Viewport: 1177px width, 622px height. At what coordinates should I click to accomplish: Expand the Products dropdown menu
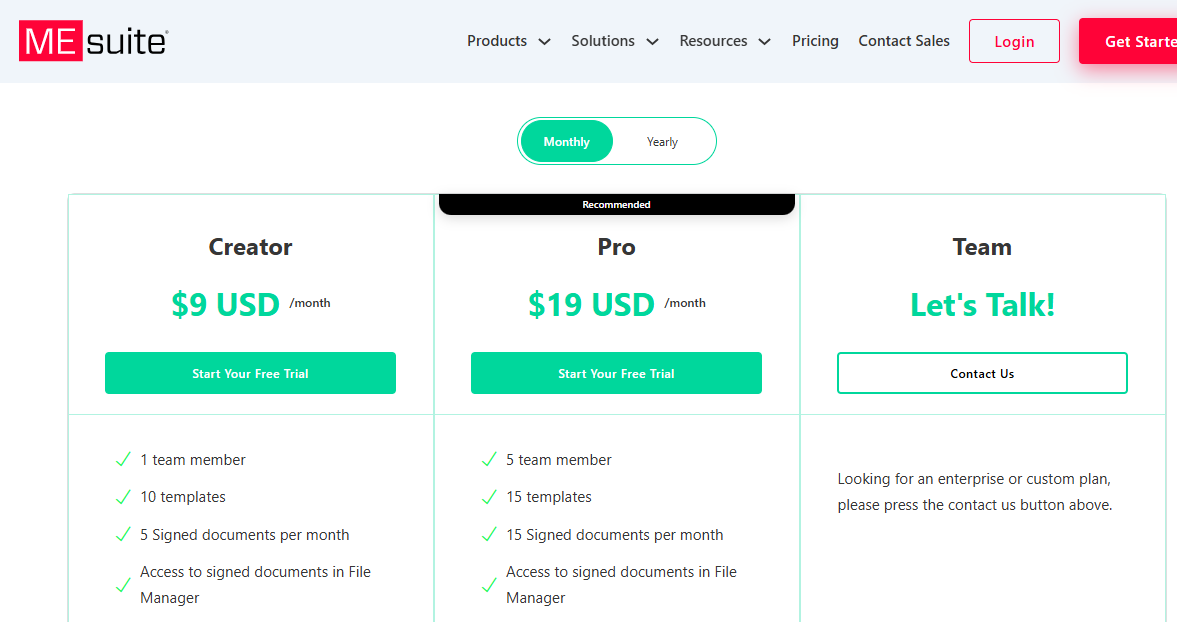point(508,41)
